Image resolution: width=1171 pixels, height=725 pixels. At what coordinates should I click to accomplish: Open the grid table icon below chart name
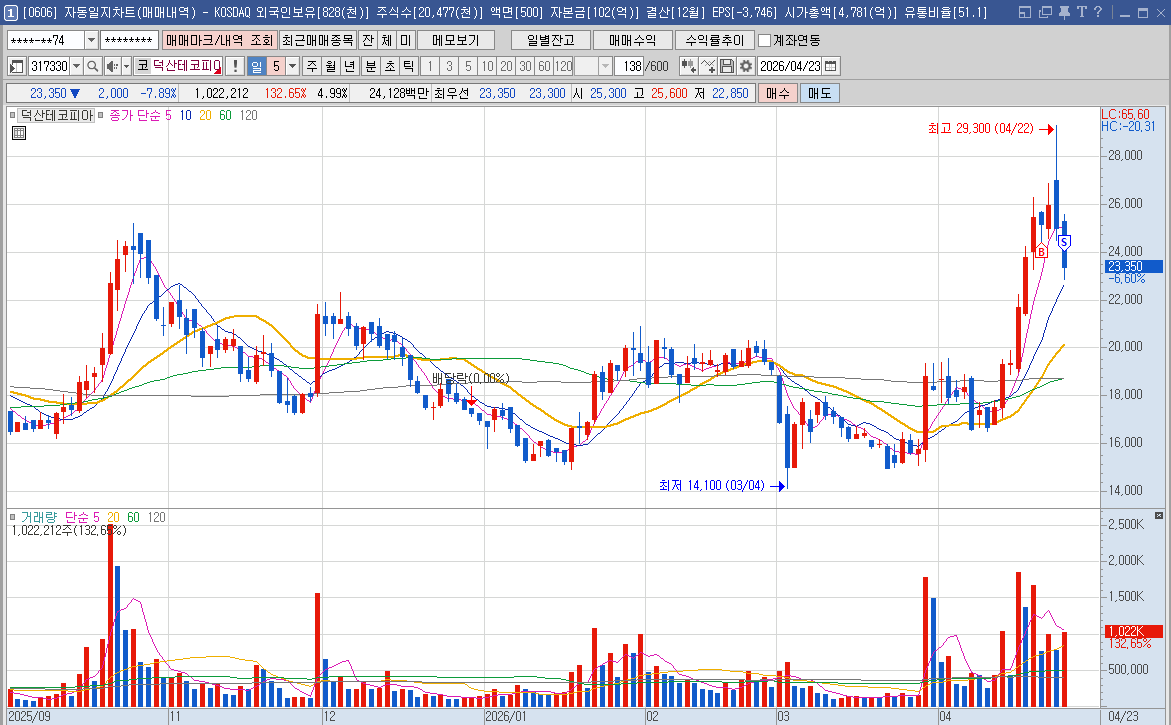[18, 132]
